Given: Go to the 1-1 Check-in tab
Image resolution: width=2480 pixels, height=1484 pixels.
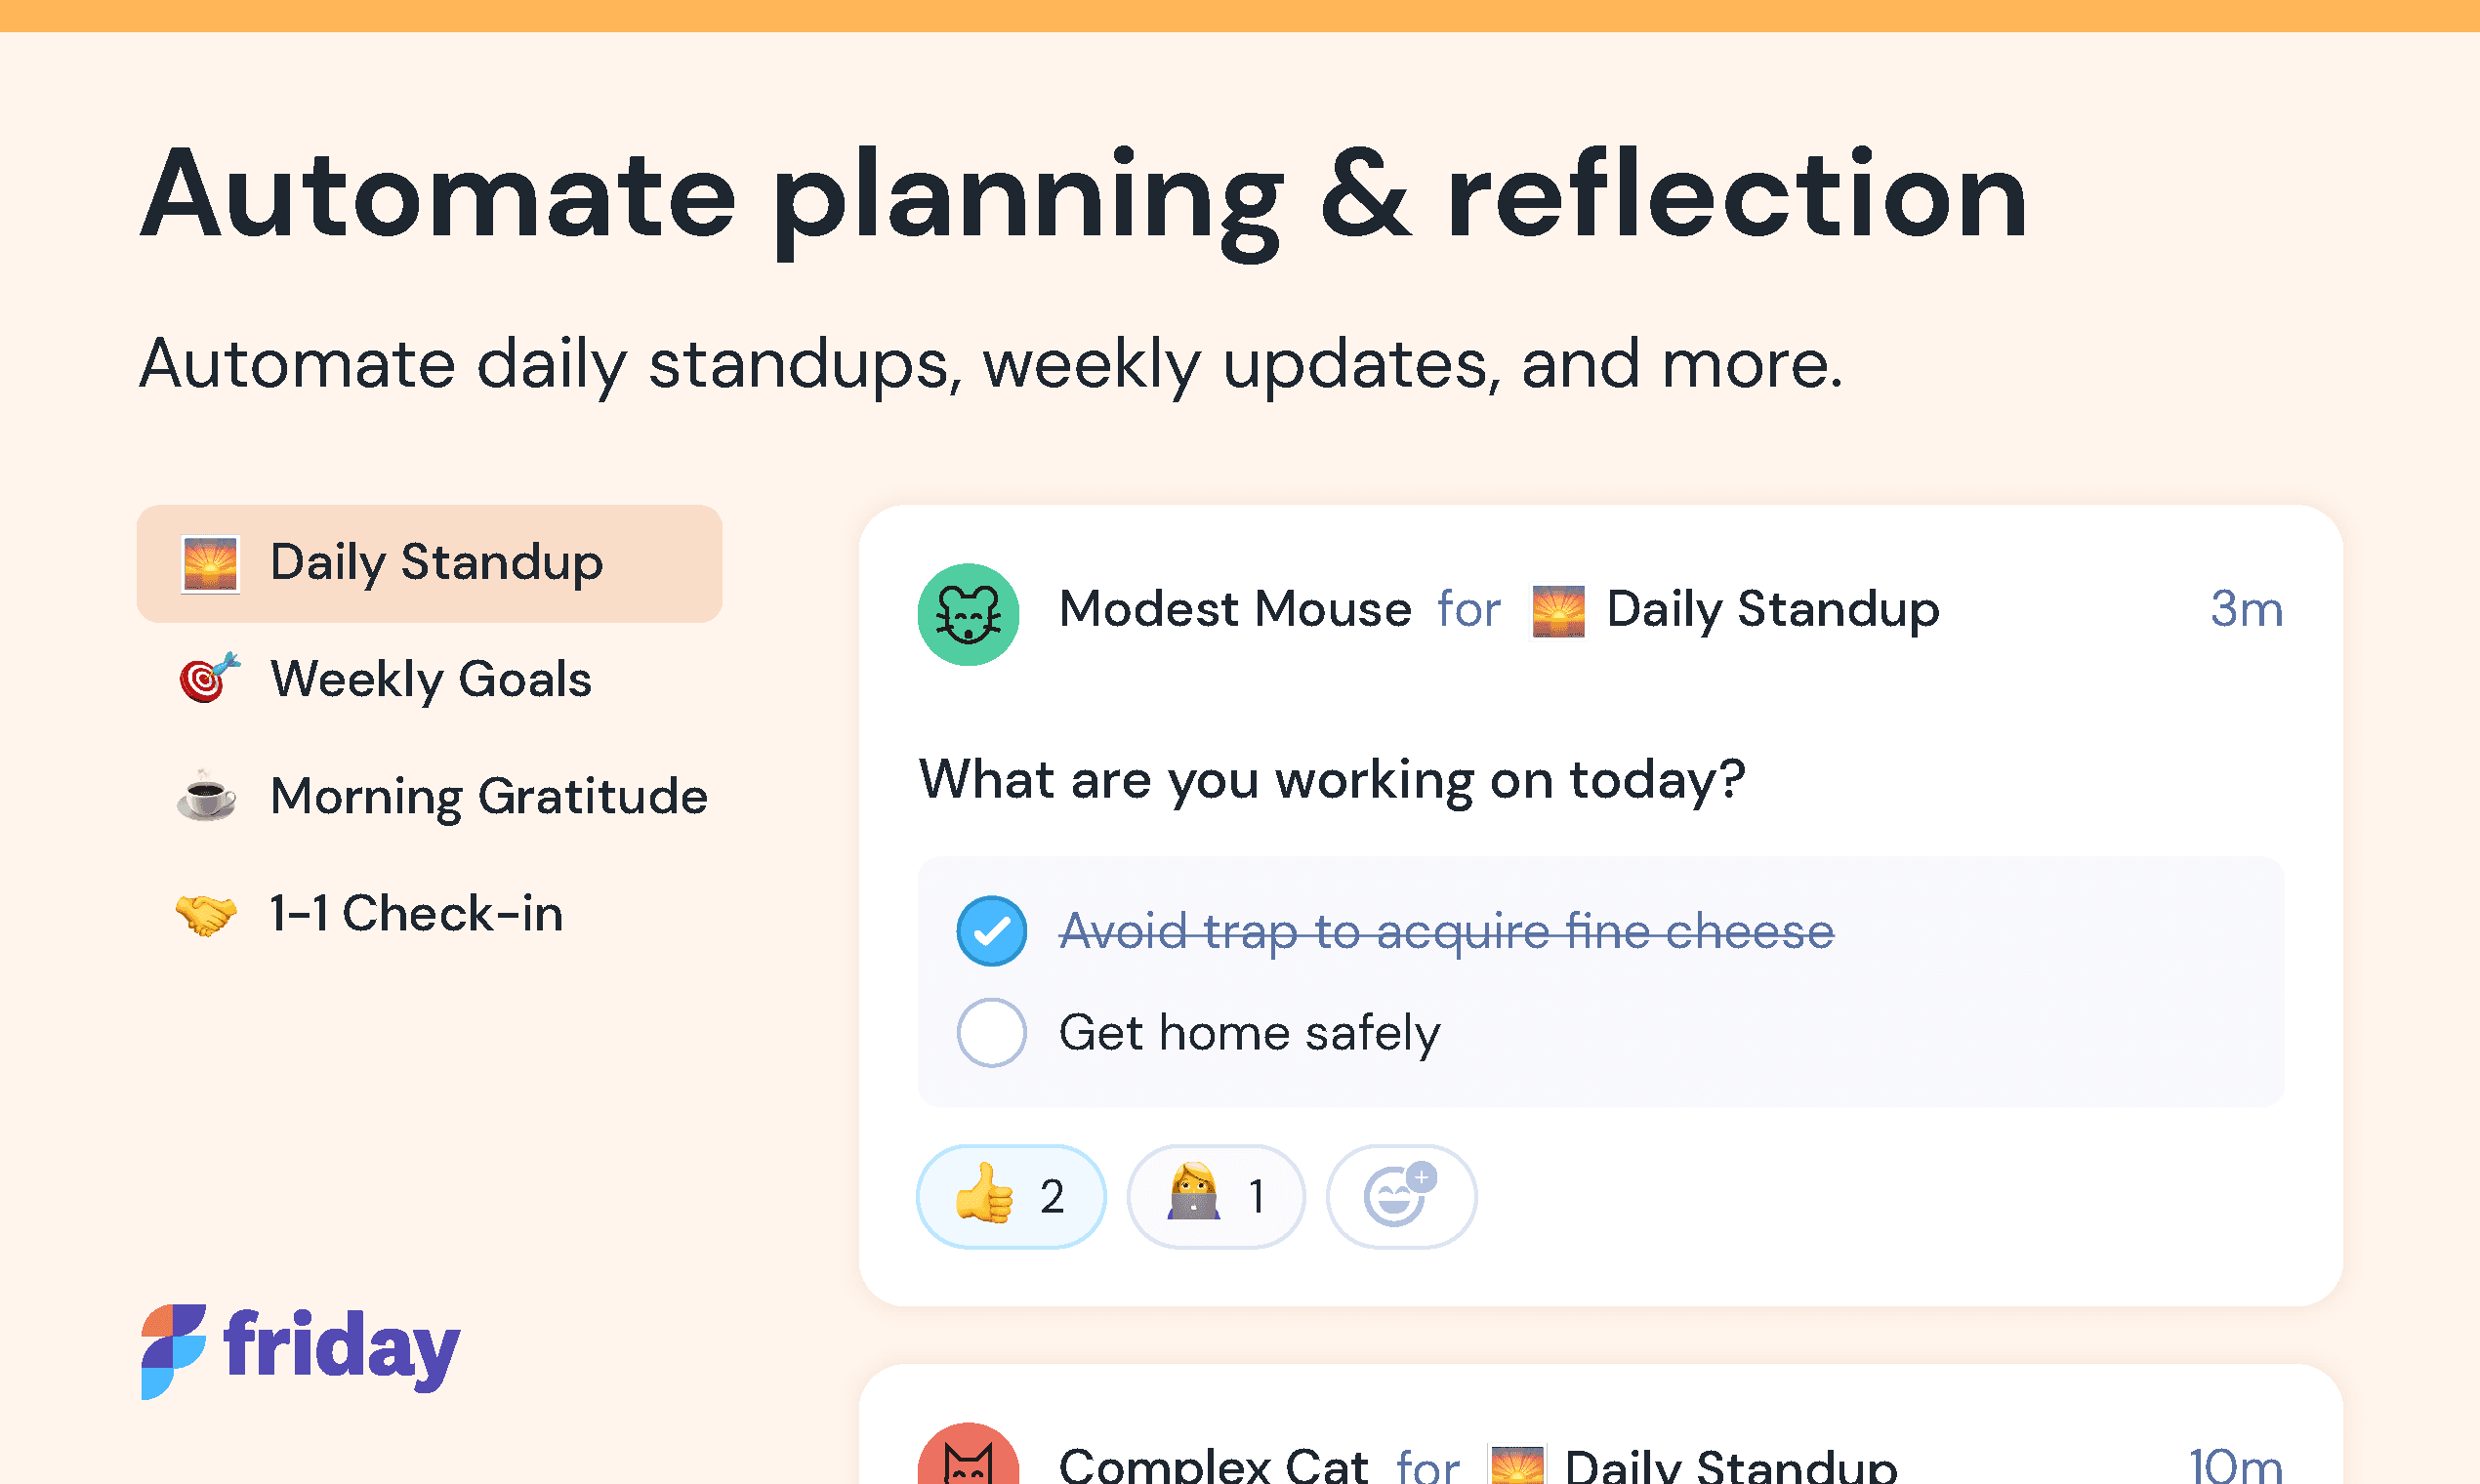Looking at the screenshot, I should 416,914.
